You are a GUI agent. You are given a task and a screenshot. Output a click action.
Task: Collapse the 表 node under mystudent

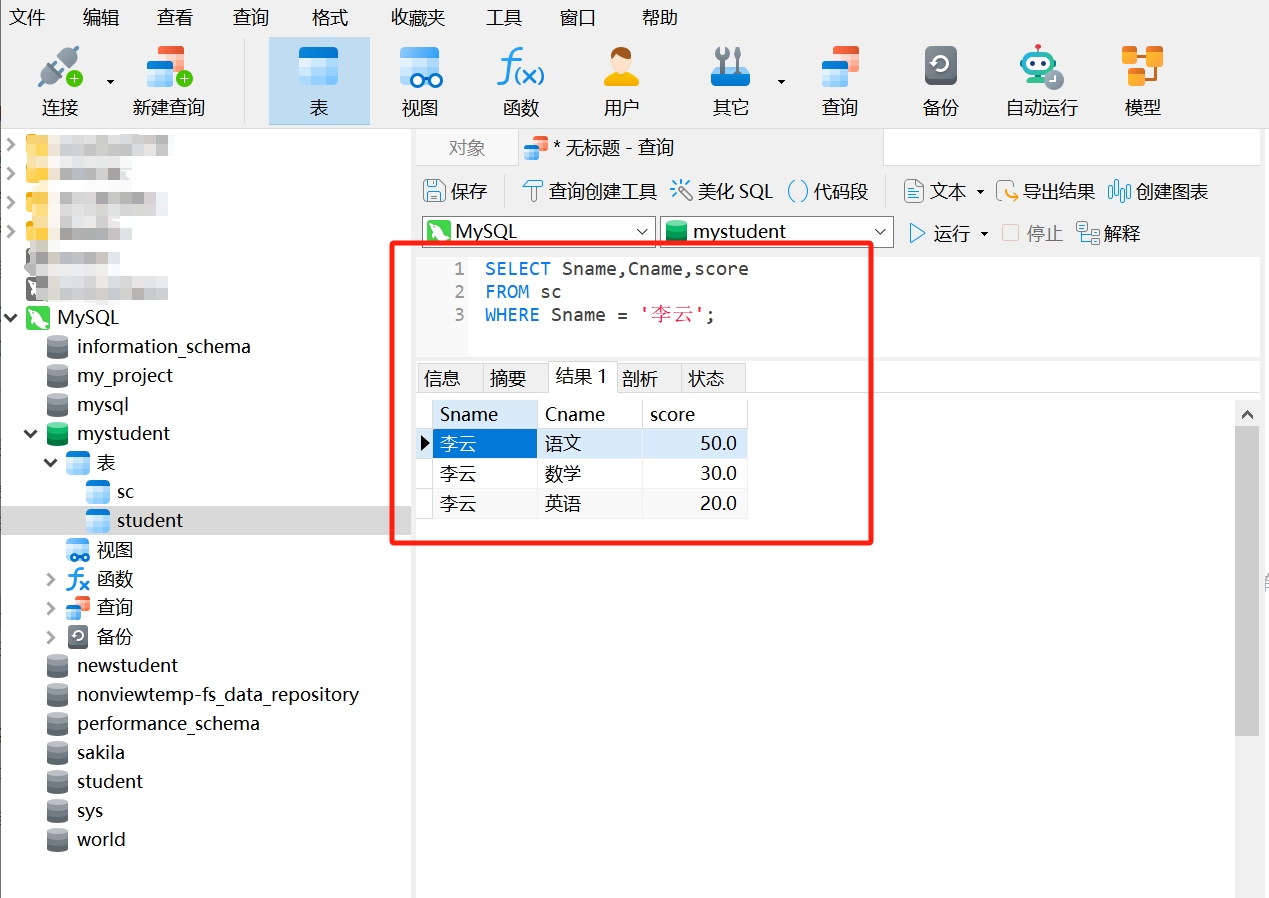pos(49,462)
